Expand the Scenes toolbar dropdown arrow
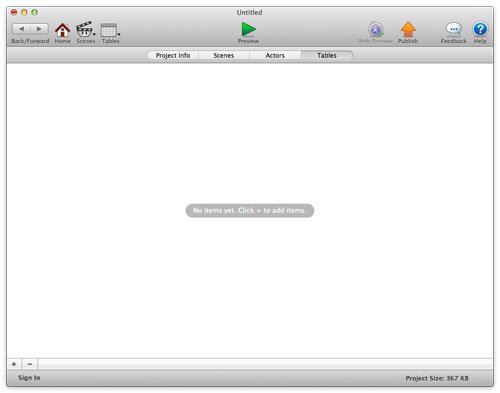Screen dimensions: 500x393 pos(94,34)
